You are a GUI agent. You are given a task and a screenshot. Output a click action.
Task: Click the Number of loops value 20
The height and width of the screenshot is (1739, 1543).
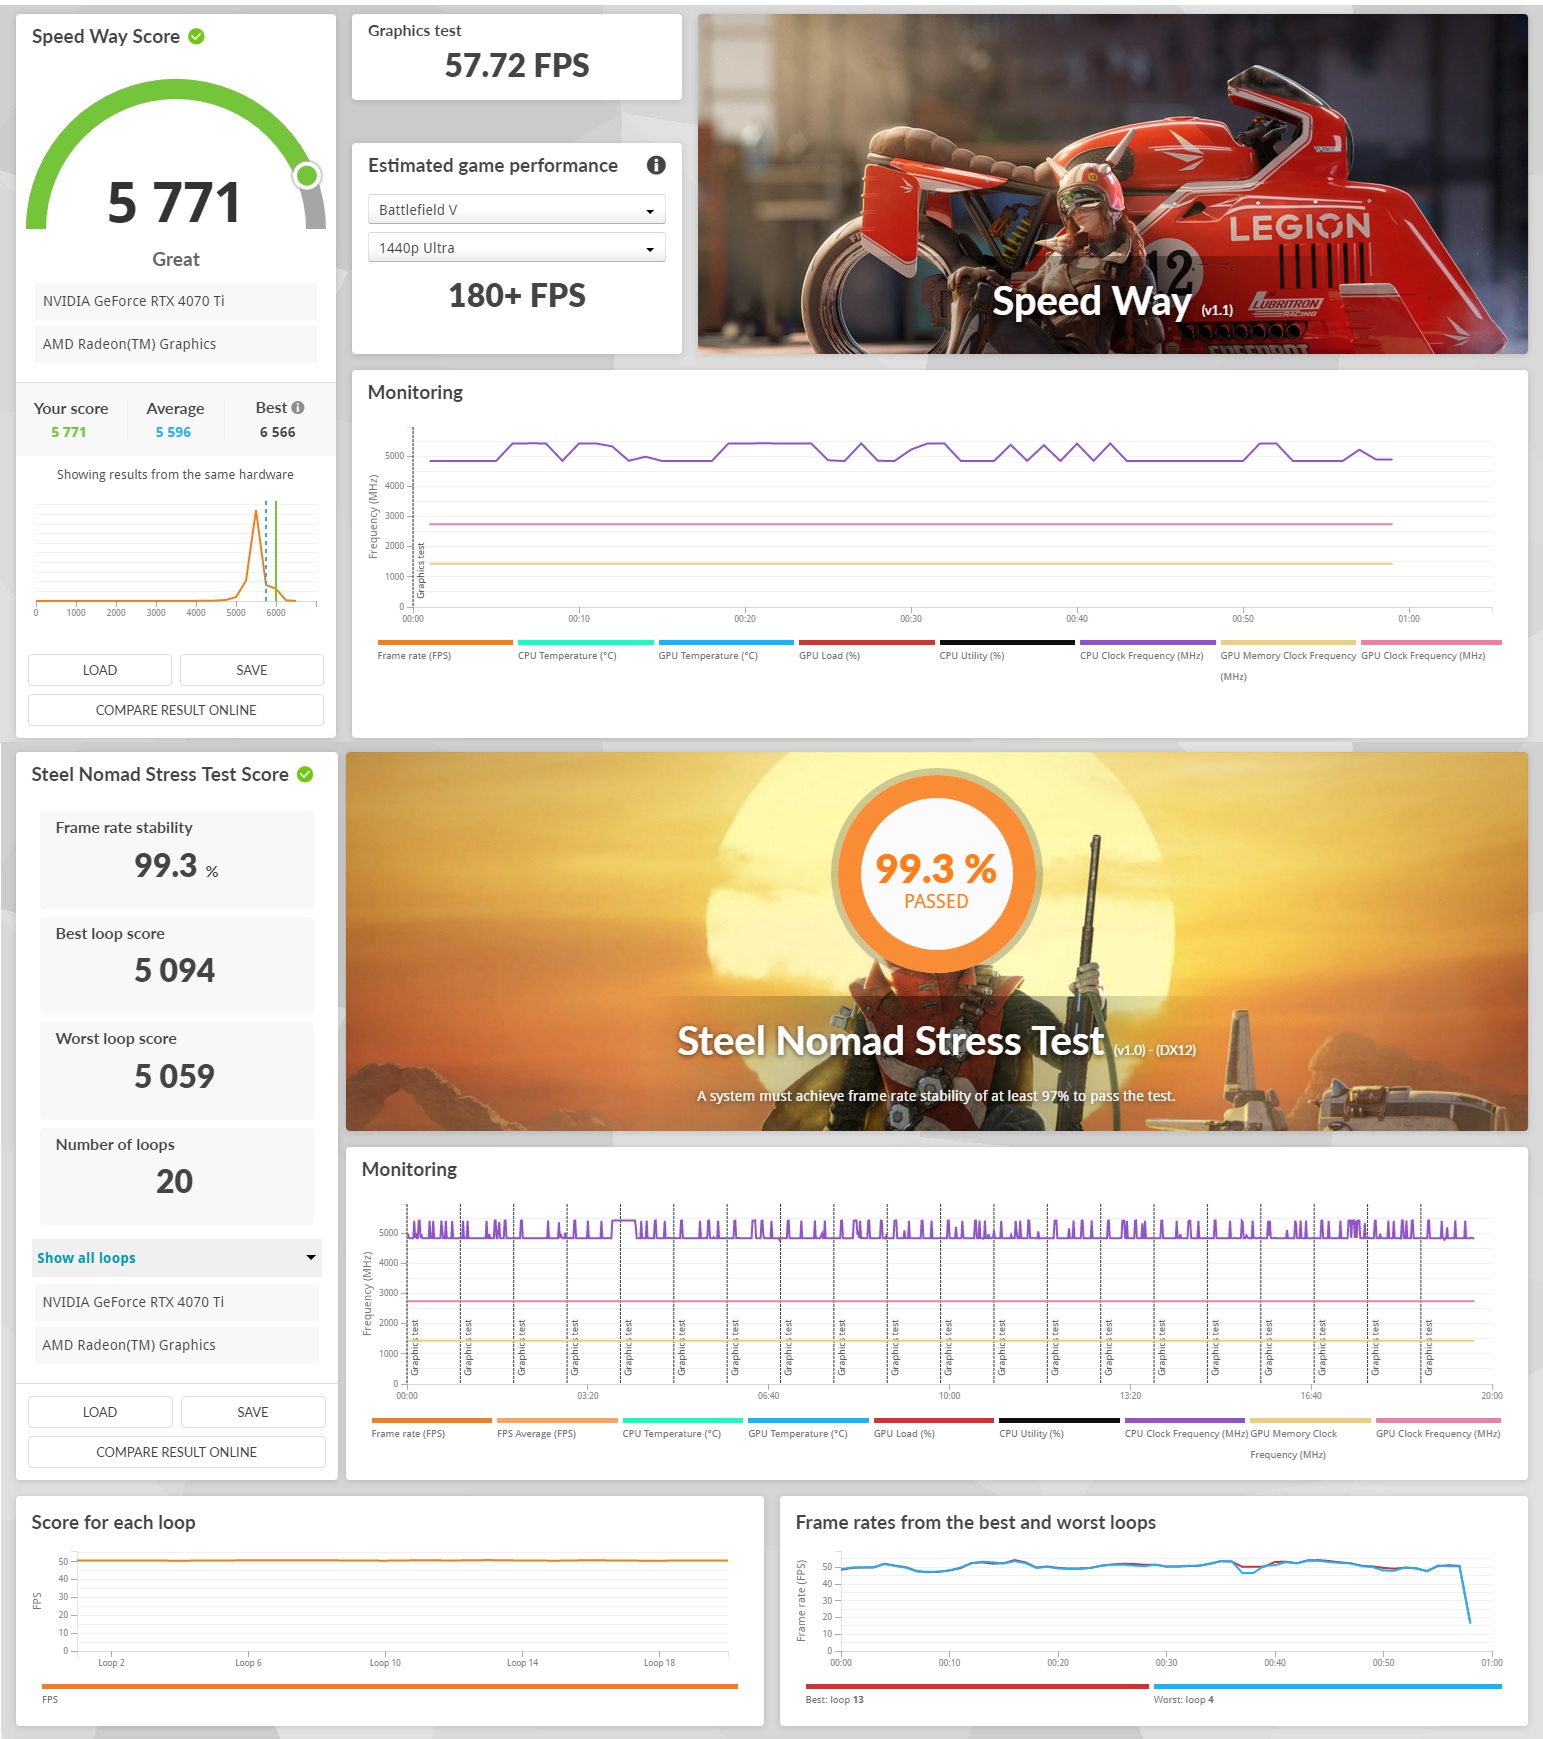[x=175, y=1181]
